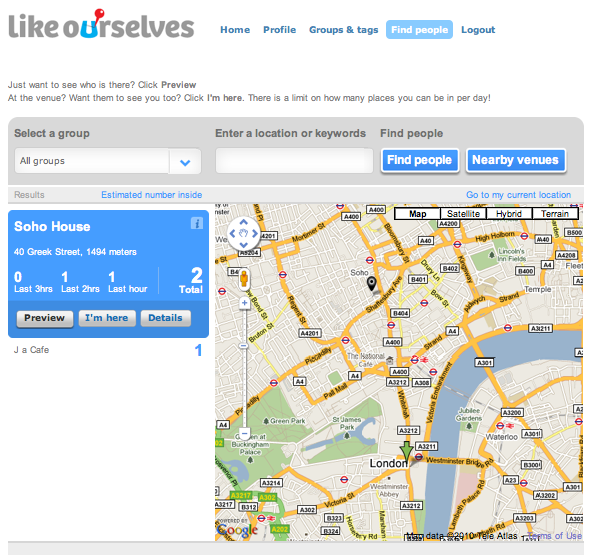Click the Soho House info icon

click(x=197, y=224)
